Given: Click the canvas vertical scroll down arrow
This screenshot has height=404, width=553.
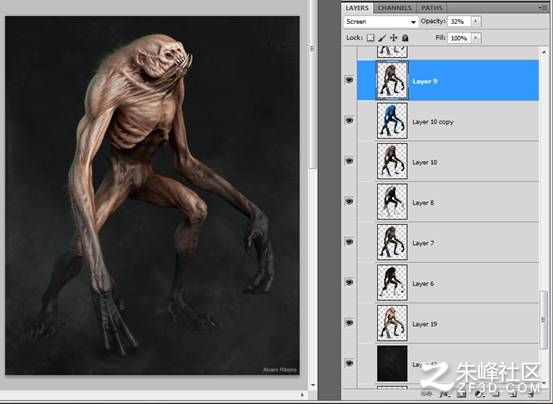Looking at the screenshot, I should pyautogui.click(x=312, y=385).
